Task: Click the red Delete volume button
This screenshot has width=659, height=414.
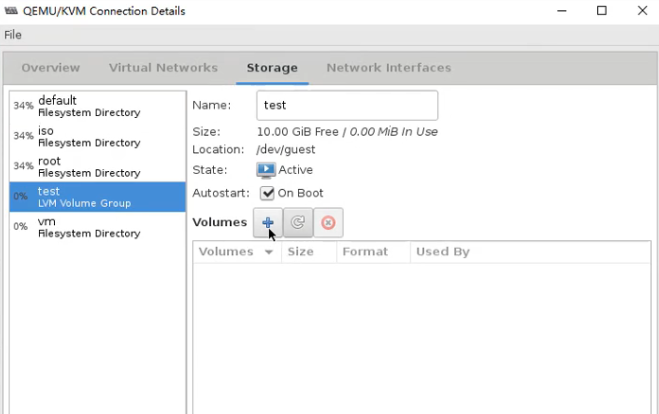Action: click(328, 222)
